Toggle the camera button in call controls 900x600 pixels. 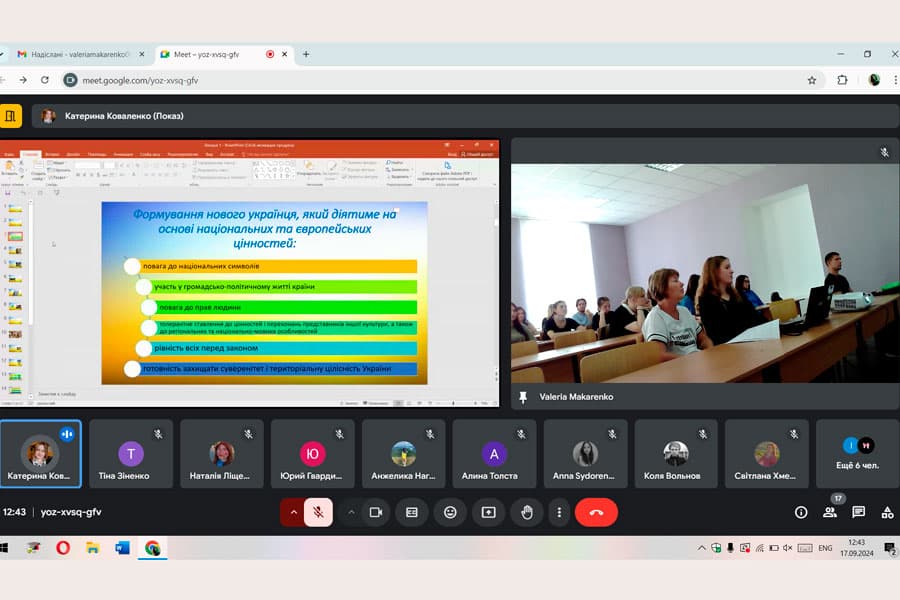[375, 512]
